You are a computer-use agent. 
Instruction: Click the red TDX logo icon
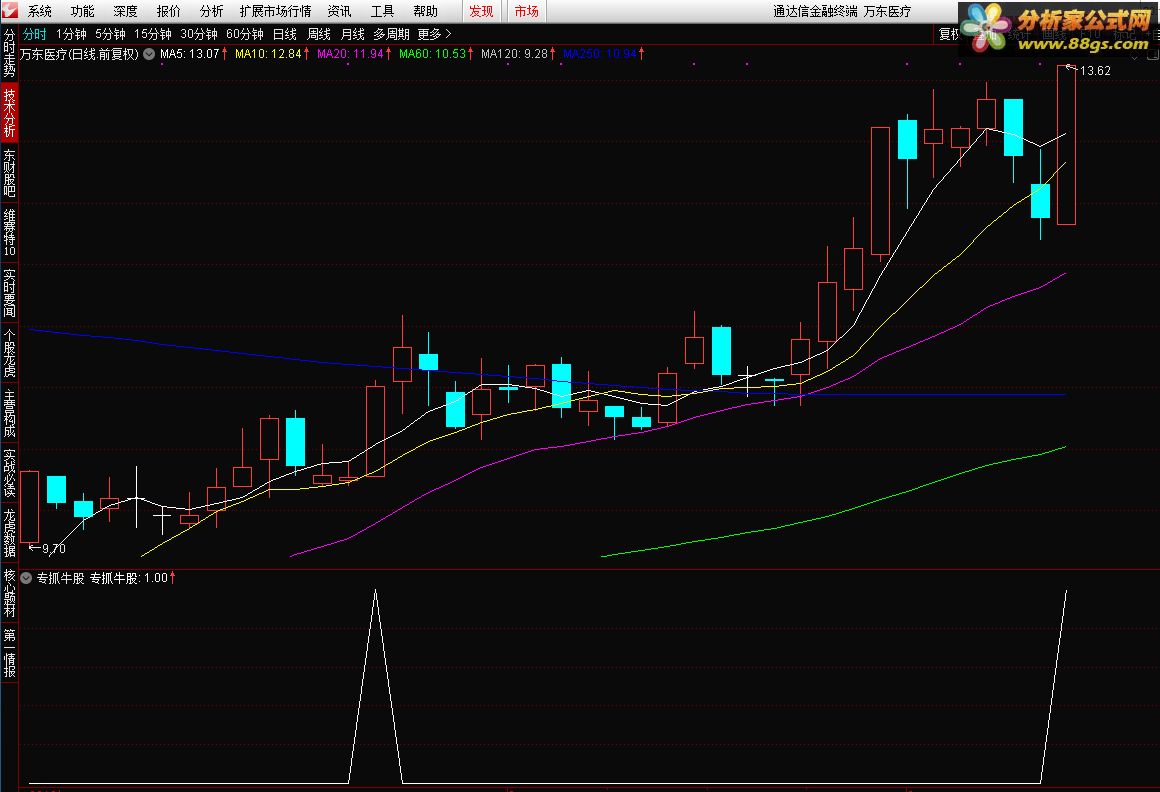point(9,10)
